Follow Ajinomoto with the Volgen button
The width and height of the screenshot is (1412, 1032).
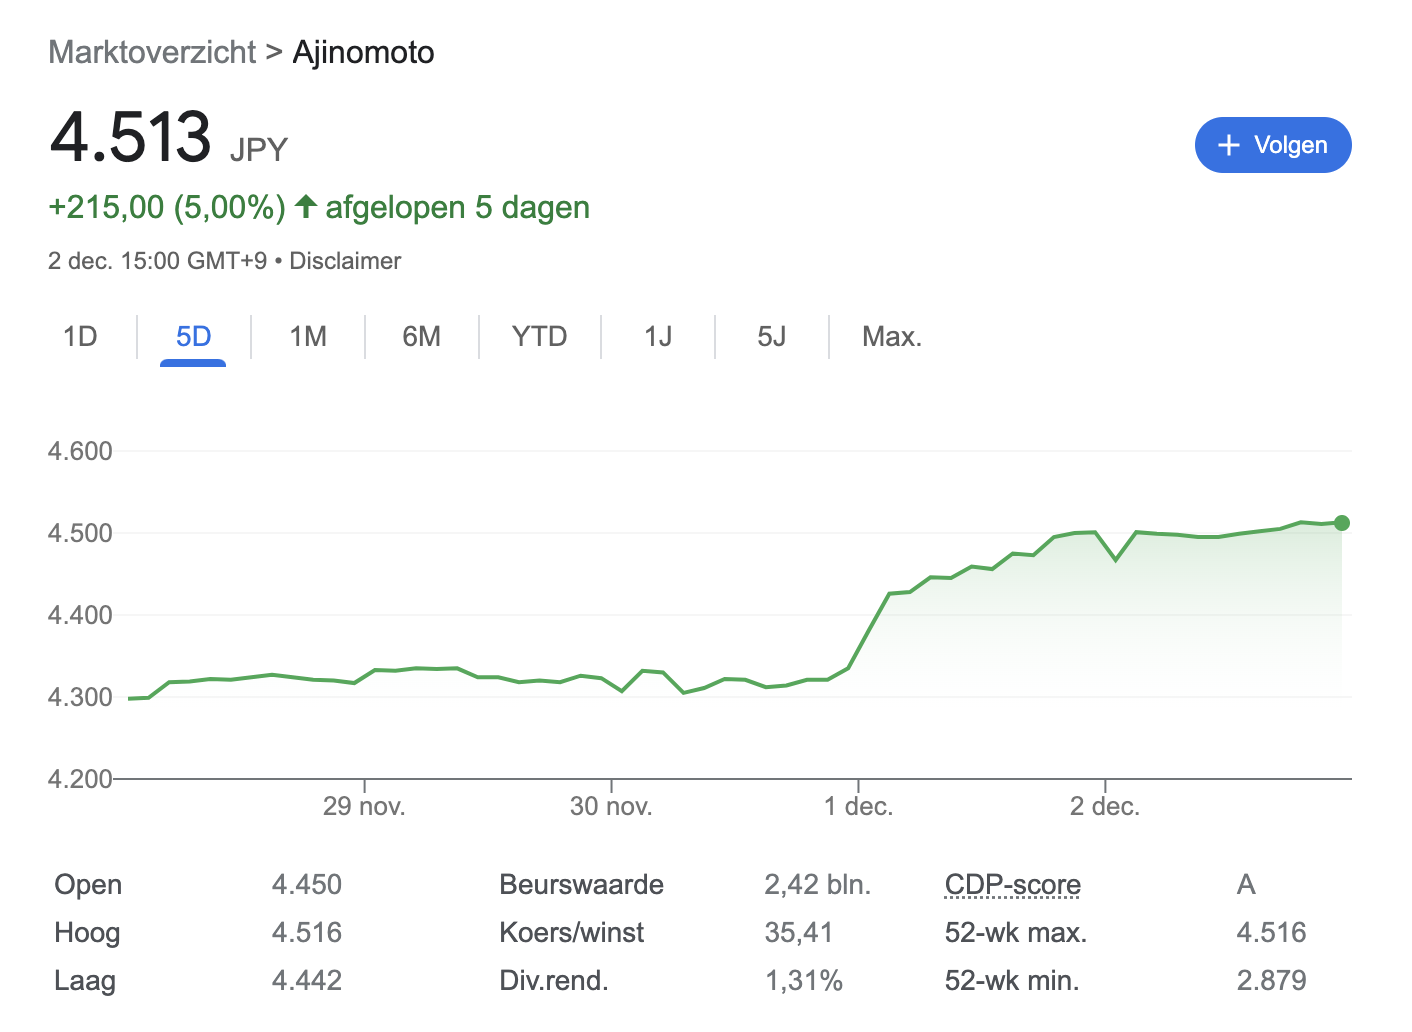(1272, 145)
